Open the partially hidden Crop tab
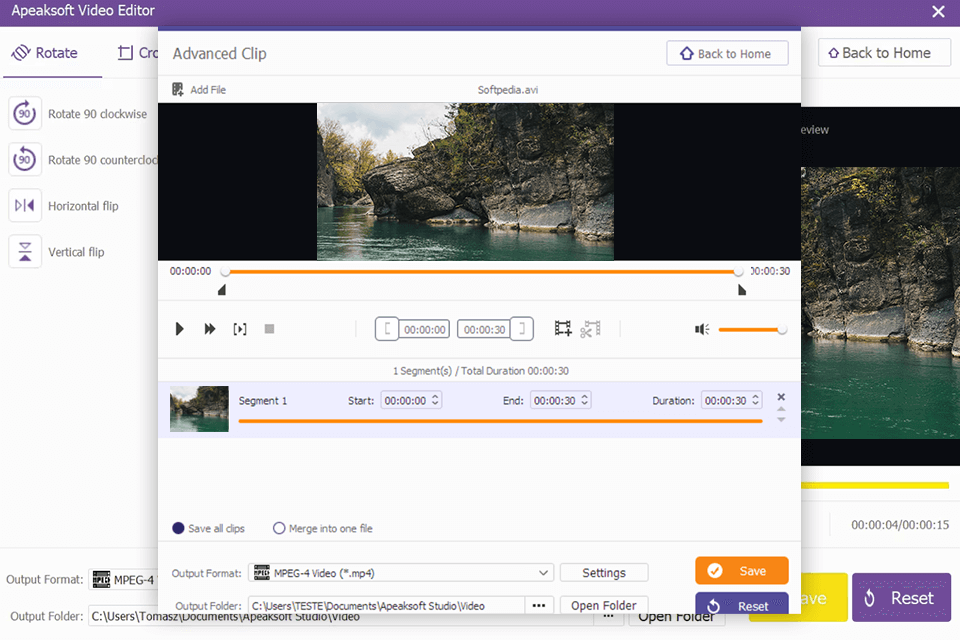The image size is (960, 640). (x=138, y=53)
